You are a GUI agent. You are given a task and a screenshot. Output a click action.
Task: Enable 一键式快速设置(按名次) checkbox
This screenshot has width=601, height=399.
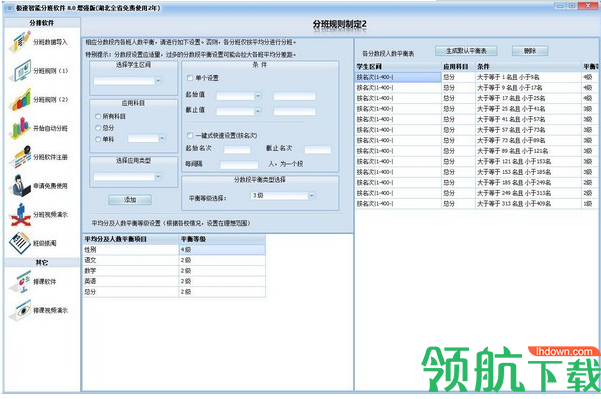coord(190,135)
